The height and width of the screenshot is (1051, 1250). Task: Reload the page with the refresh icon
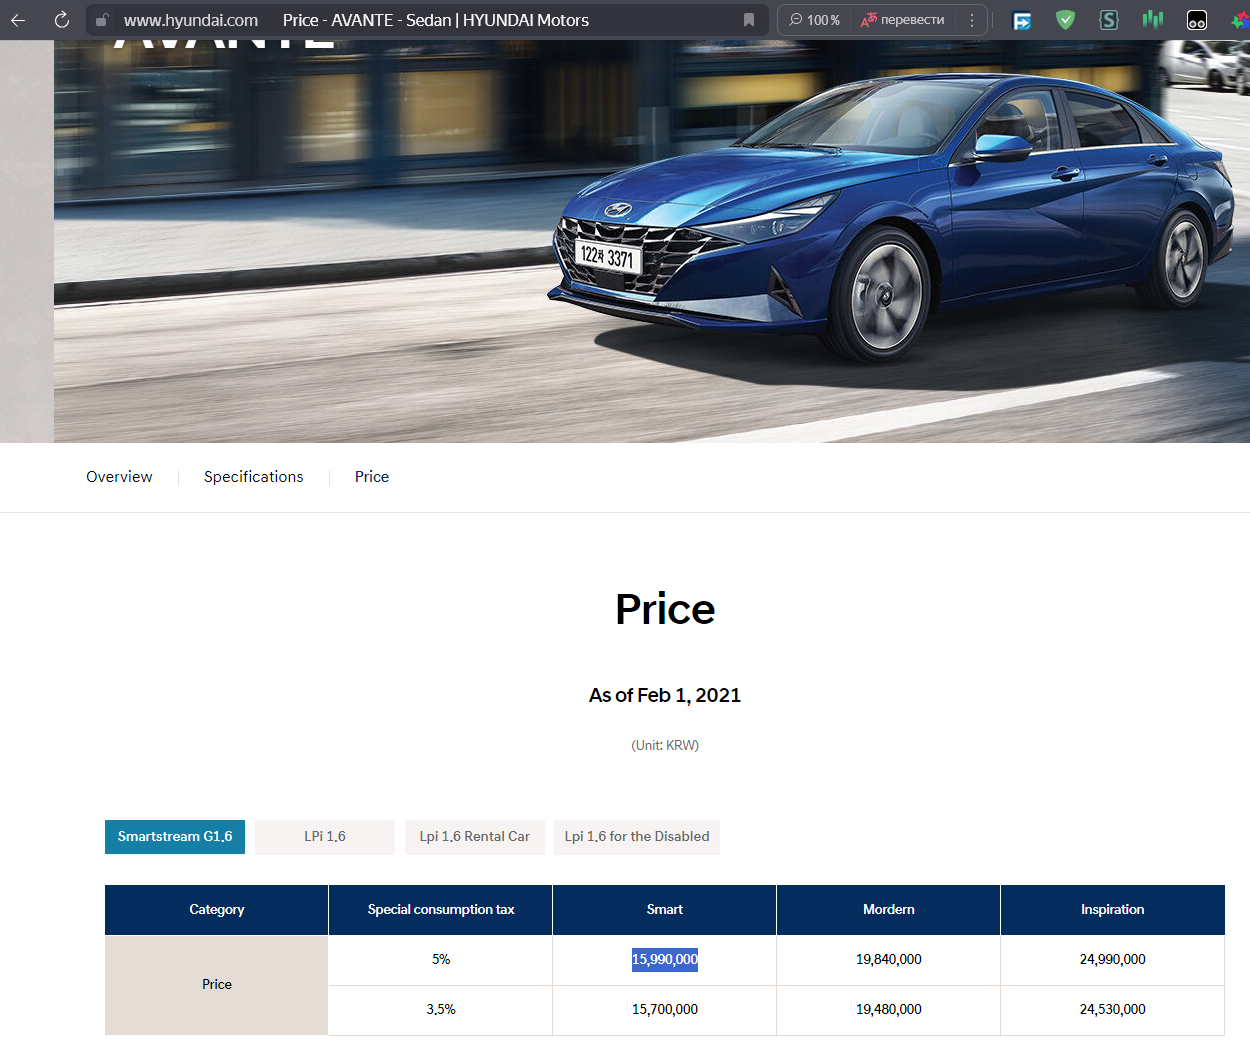(x=61, y=20)
